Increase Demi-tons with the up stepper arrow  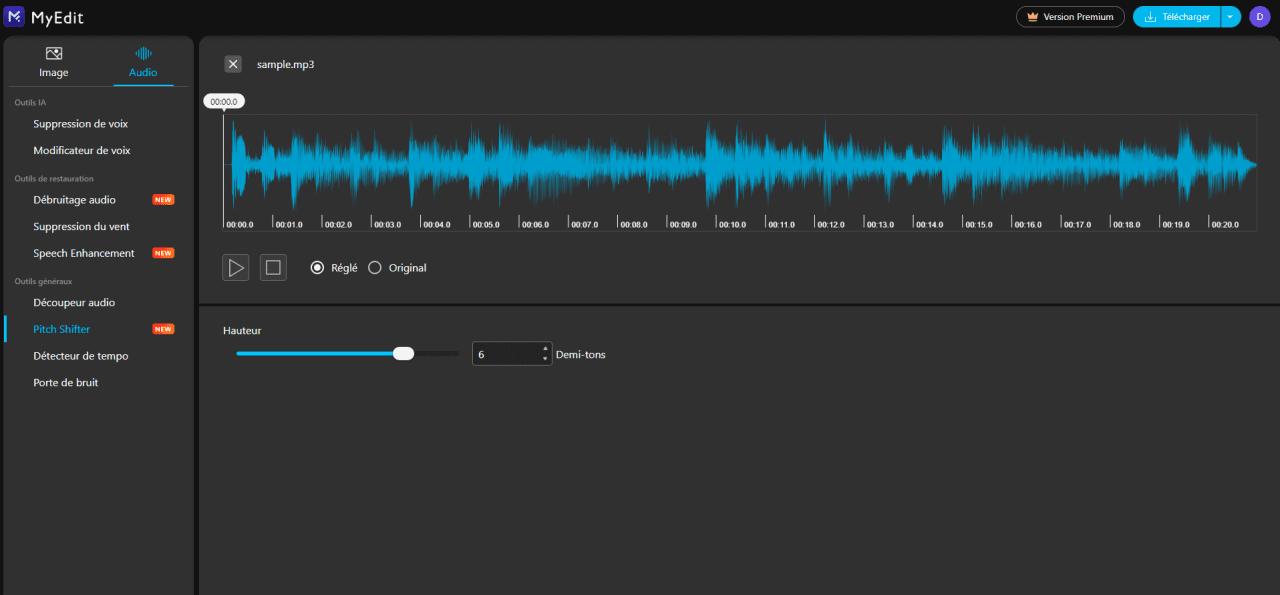tap(543, 348)
